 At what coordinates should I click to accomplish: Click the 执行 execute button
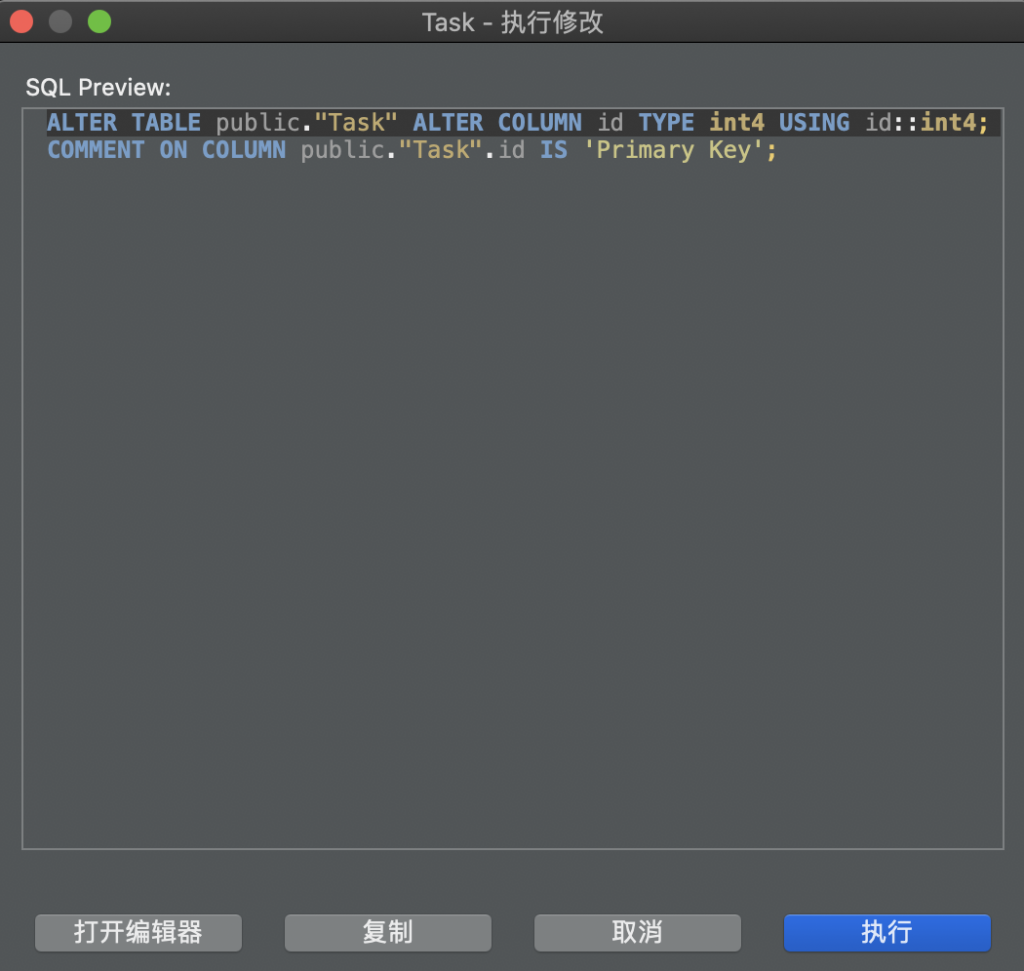[x=887, y=932]
